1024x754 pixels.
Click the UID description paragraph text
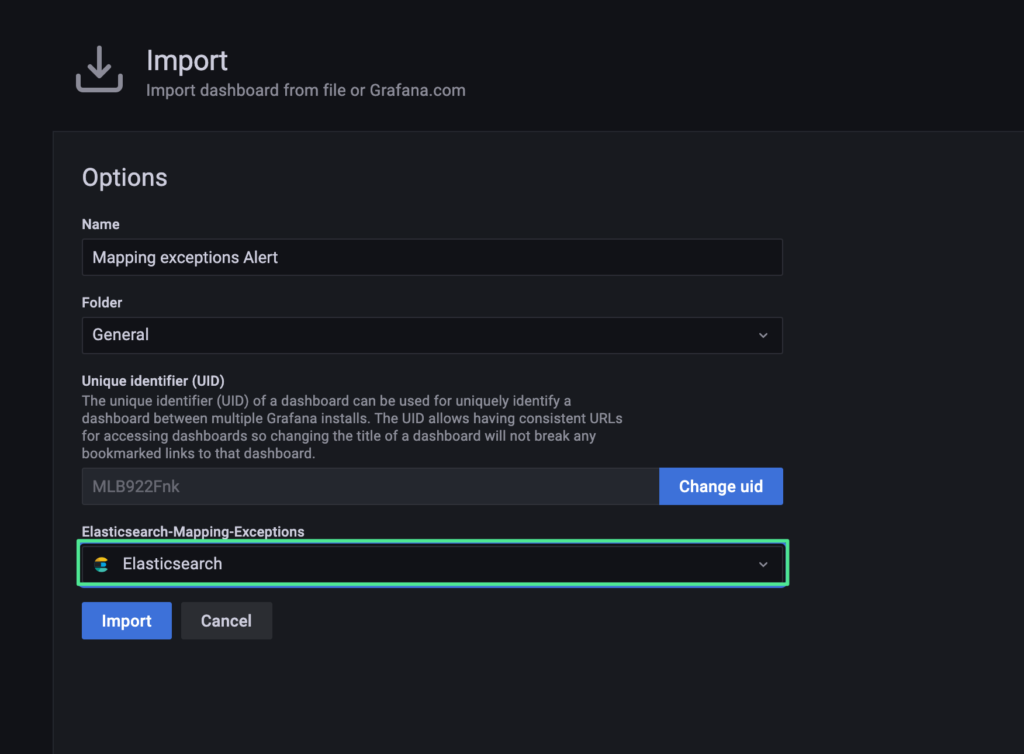352,427
